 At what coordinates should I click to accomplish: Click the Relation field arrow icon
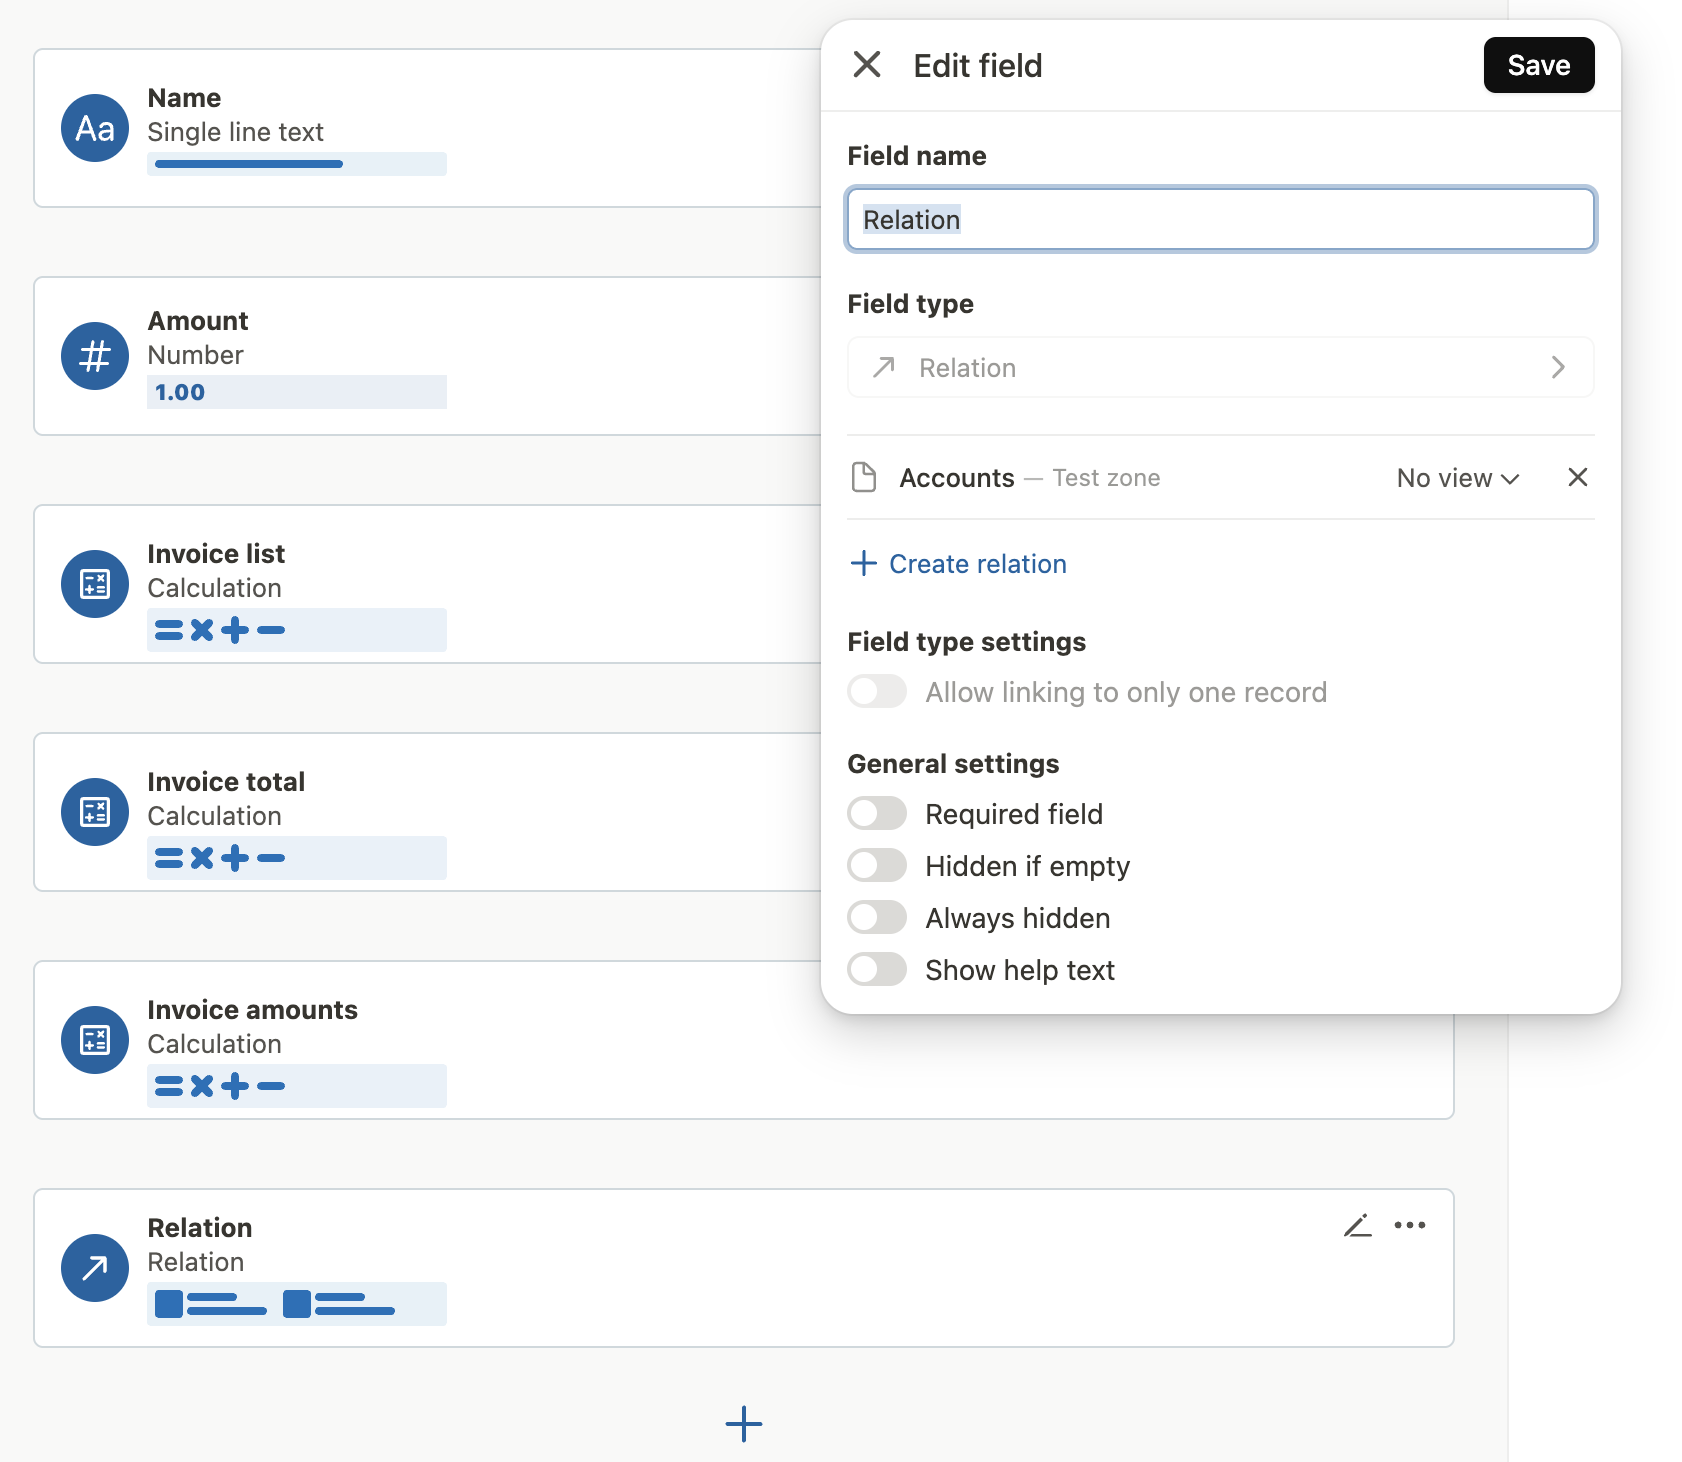click(x=95, y=1268)
